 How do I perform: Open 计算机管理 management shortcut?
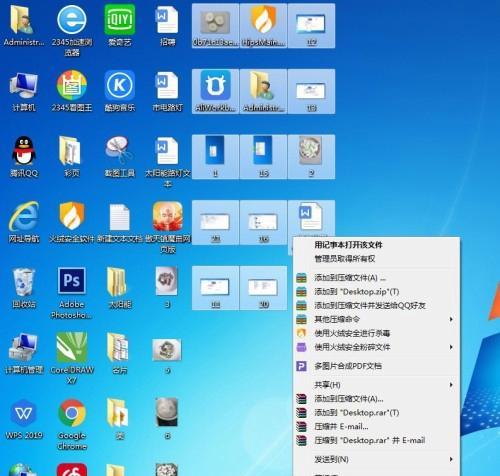[x=24, y=347]
